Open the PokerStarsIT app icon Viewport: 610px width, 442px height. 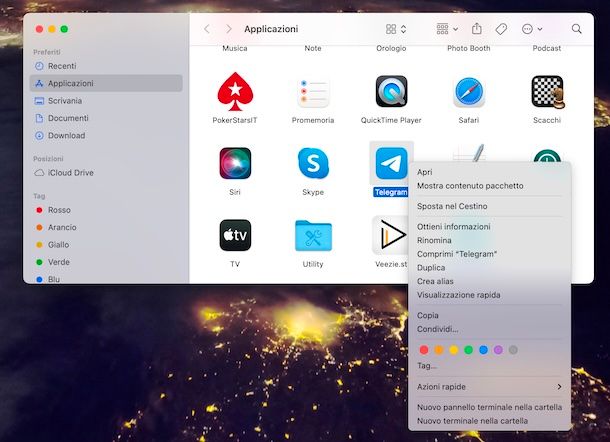[x=235, y=92]
